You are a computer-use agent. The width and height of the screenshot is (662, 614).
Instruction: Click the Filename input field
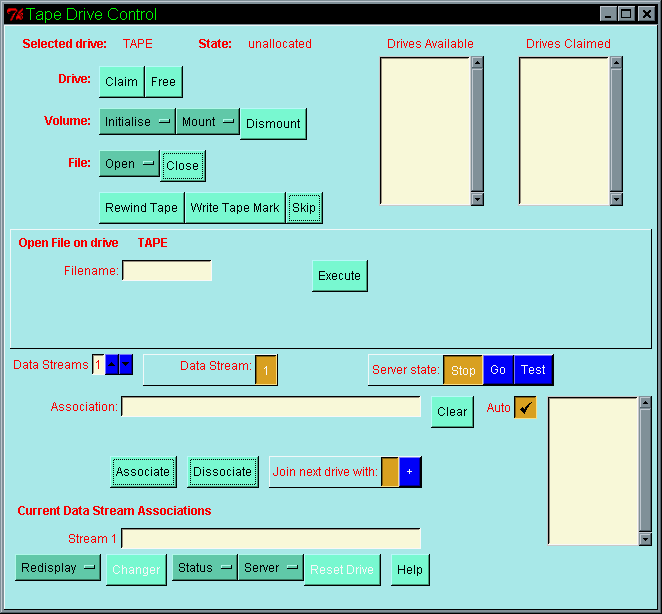coord(167,271)
